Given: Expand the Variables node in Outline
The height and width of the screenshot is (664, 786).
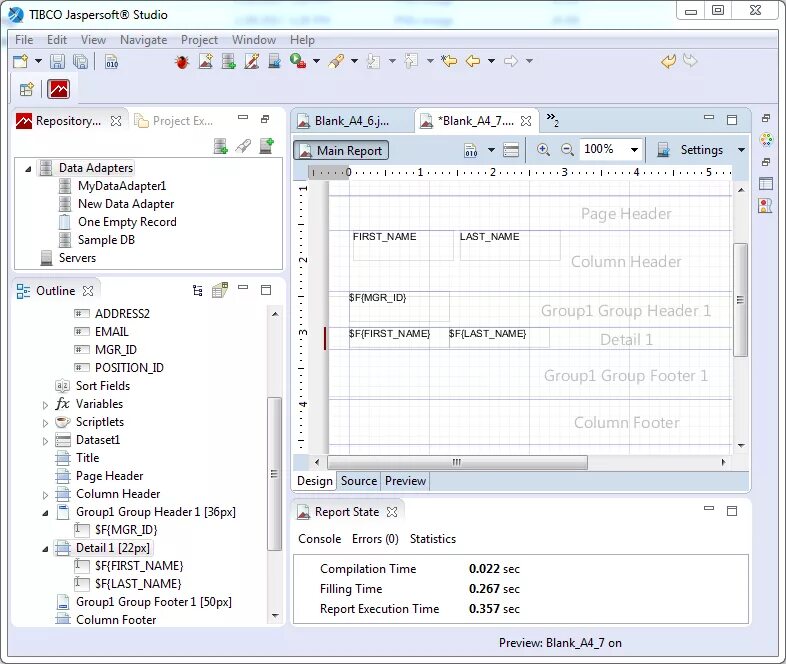Looking at the screenshot, I should [x=45, y=405].
